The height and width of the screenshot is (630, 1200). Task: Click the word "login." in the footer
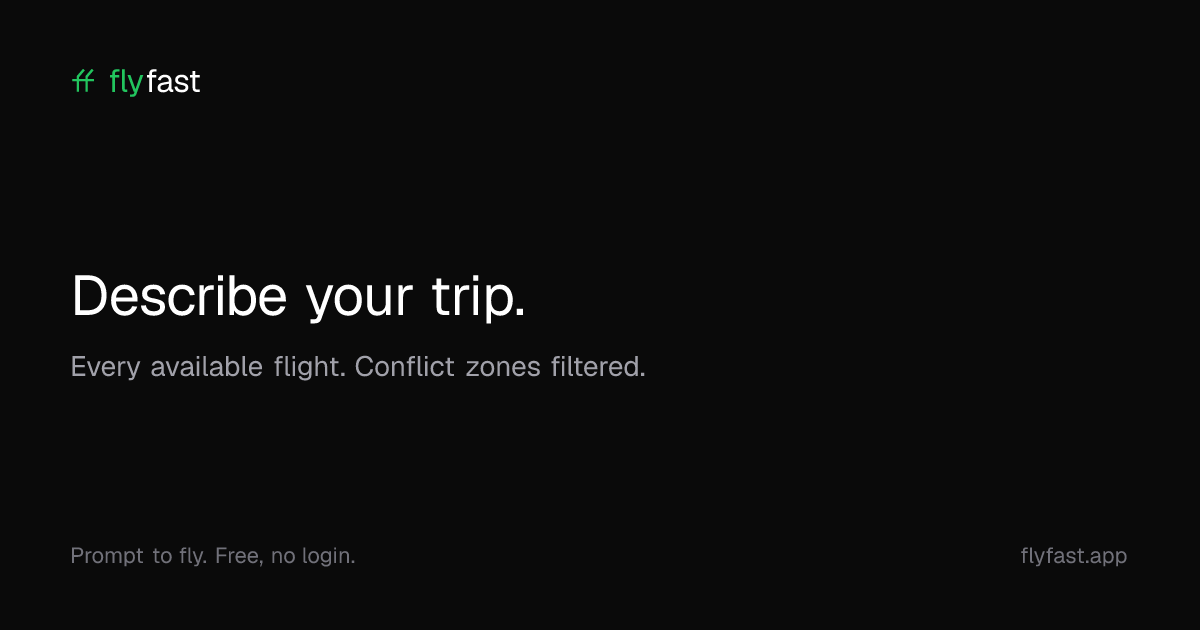[x=329, y=556]
